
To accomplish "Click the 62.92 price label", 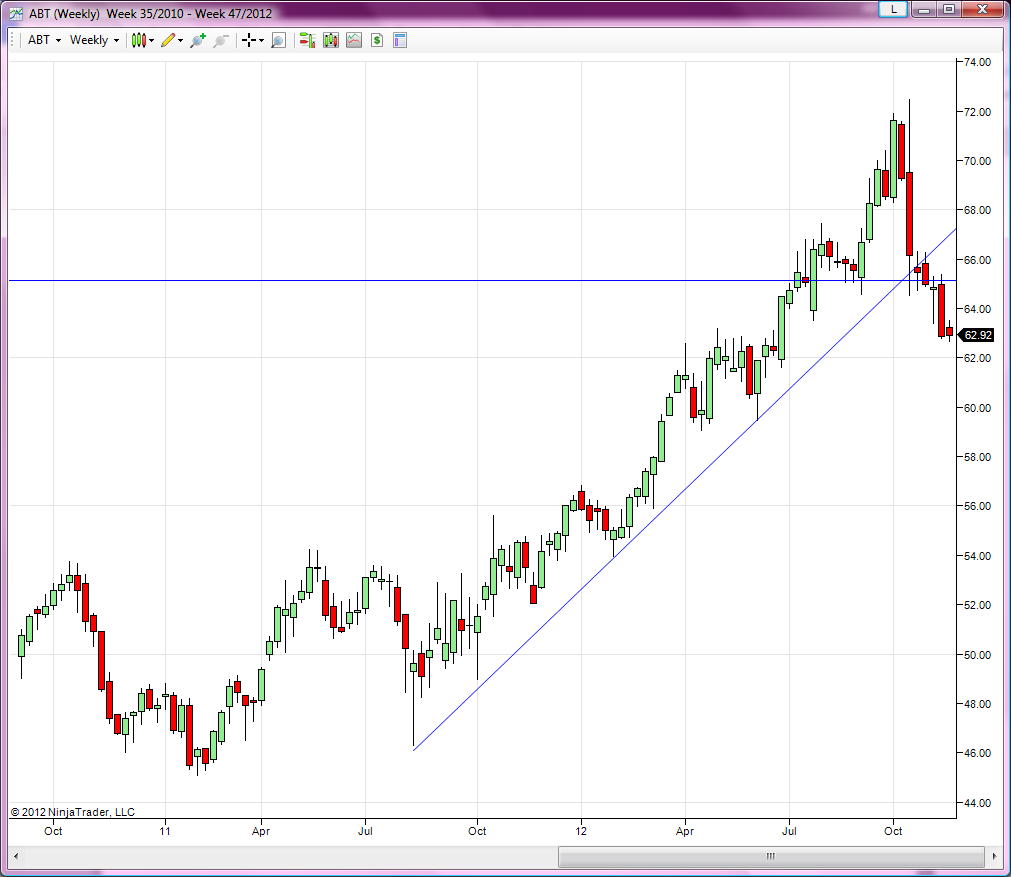I will pos(977,335).
